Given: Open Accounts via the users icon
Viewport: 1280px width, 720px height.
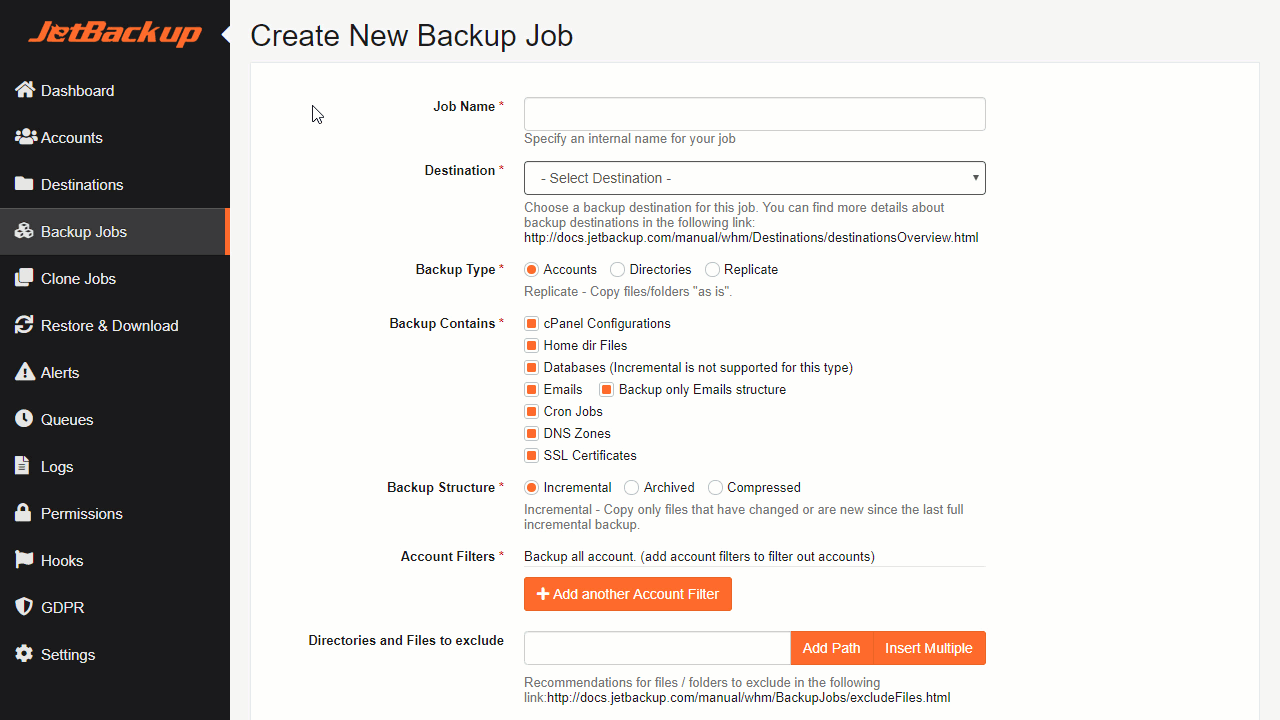Looking at the screenshot, I should point(25,137).
